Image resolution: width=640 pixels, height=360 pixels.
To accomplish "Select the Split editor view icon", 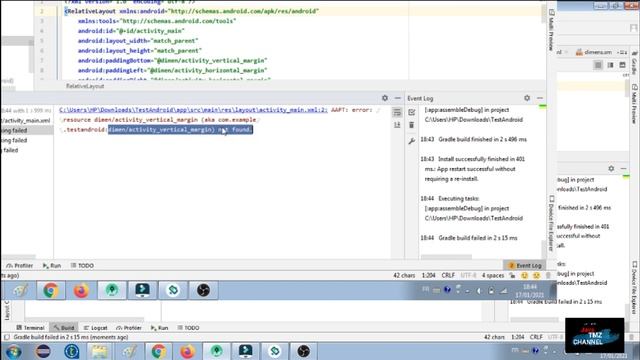I will pyautogui.click(x=610, y=65).
